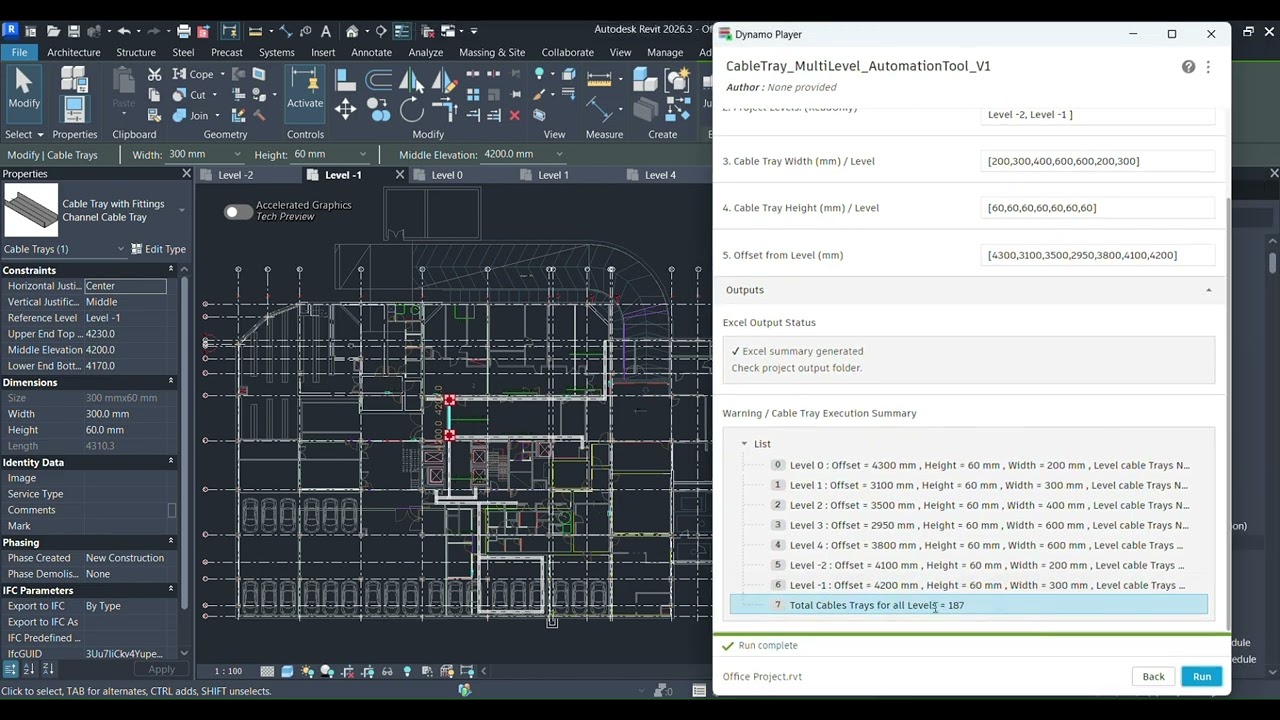Click Edit Type in the Properties palette
1280x720 pixels.
pos(157,249)
